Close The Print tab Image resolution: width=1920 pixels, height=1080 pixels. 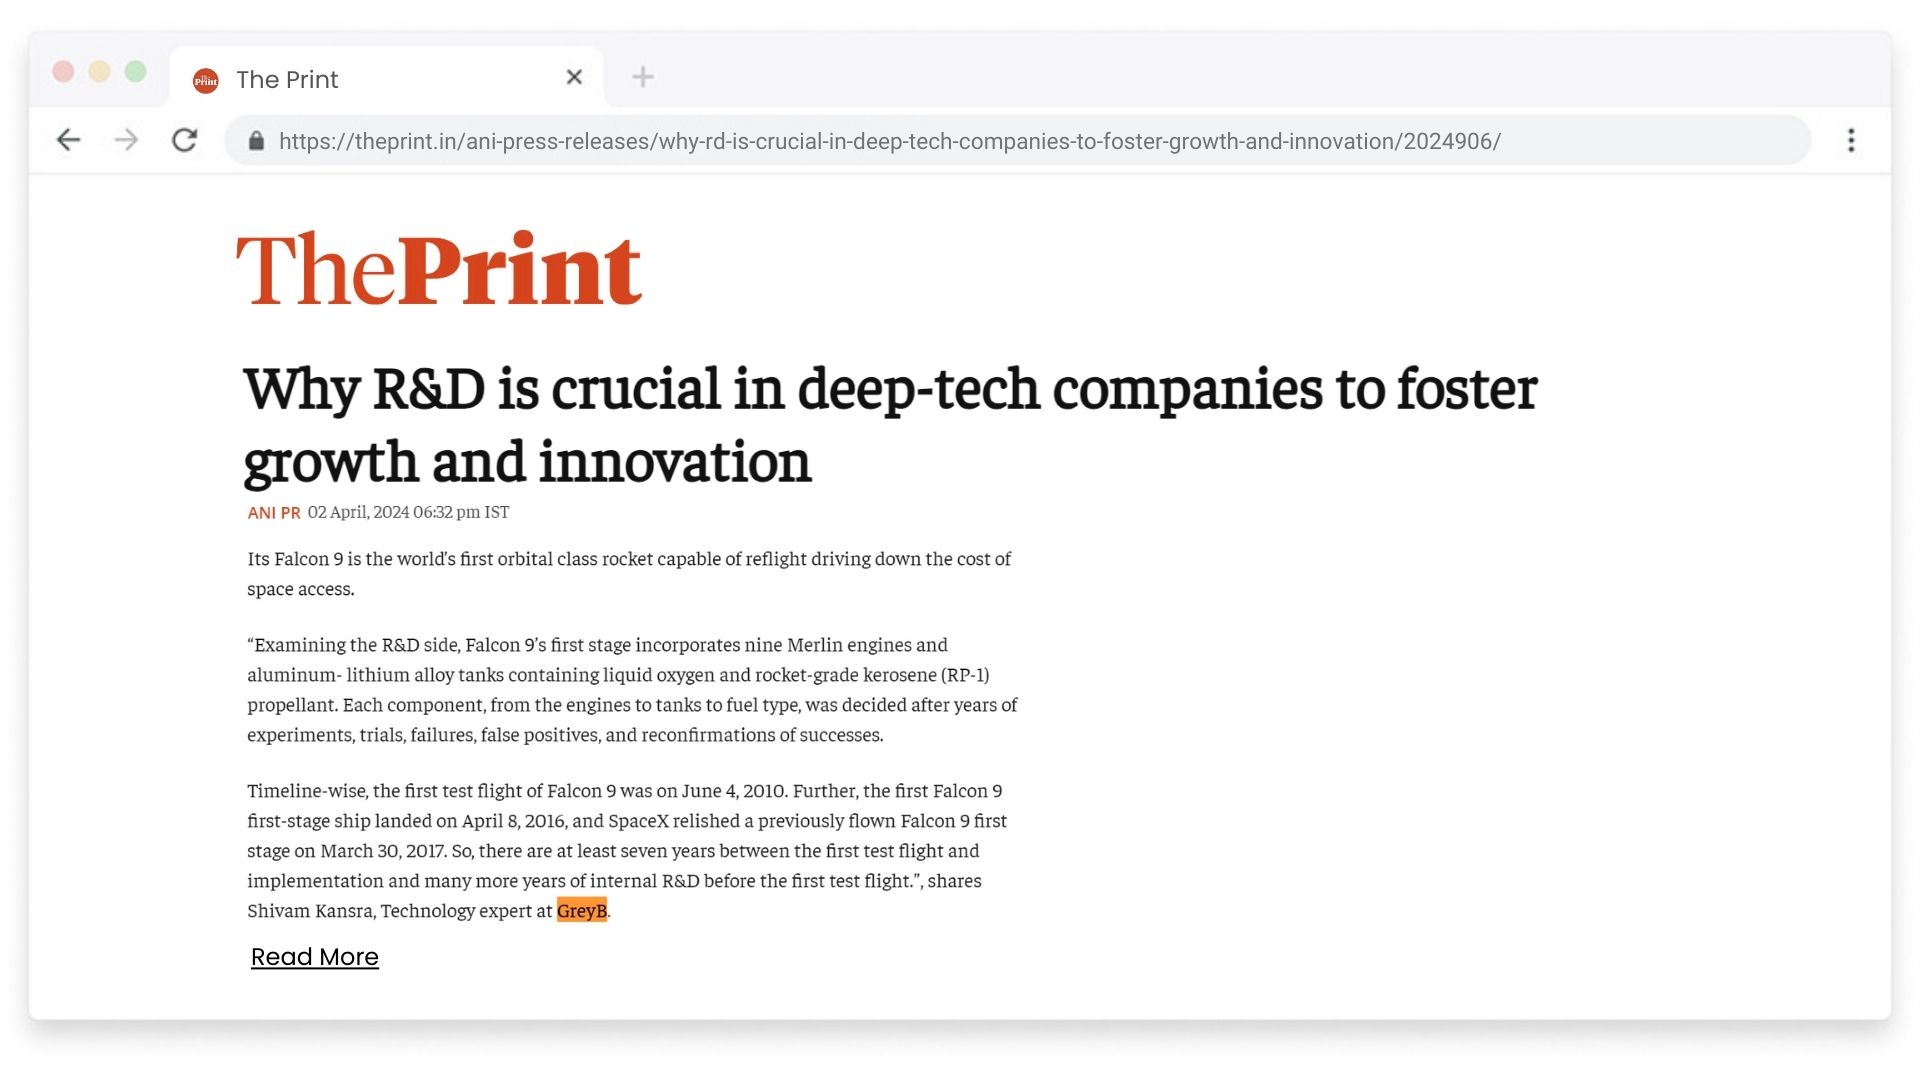click(x=574, y=77)
